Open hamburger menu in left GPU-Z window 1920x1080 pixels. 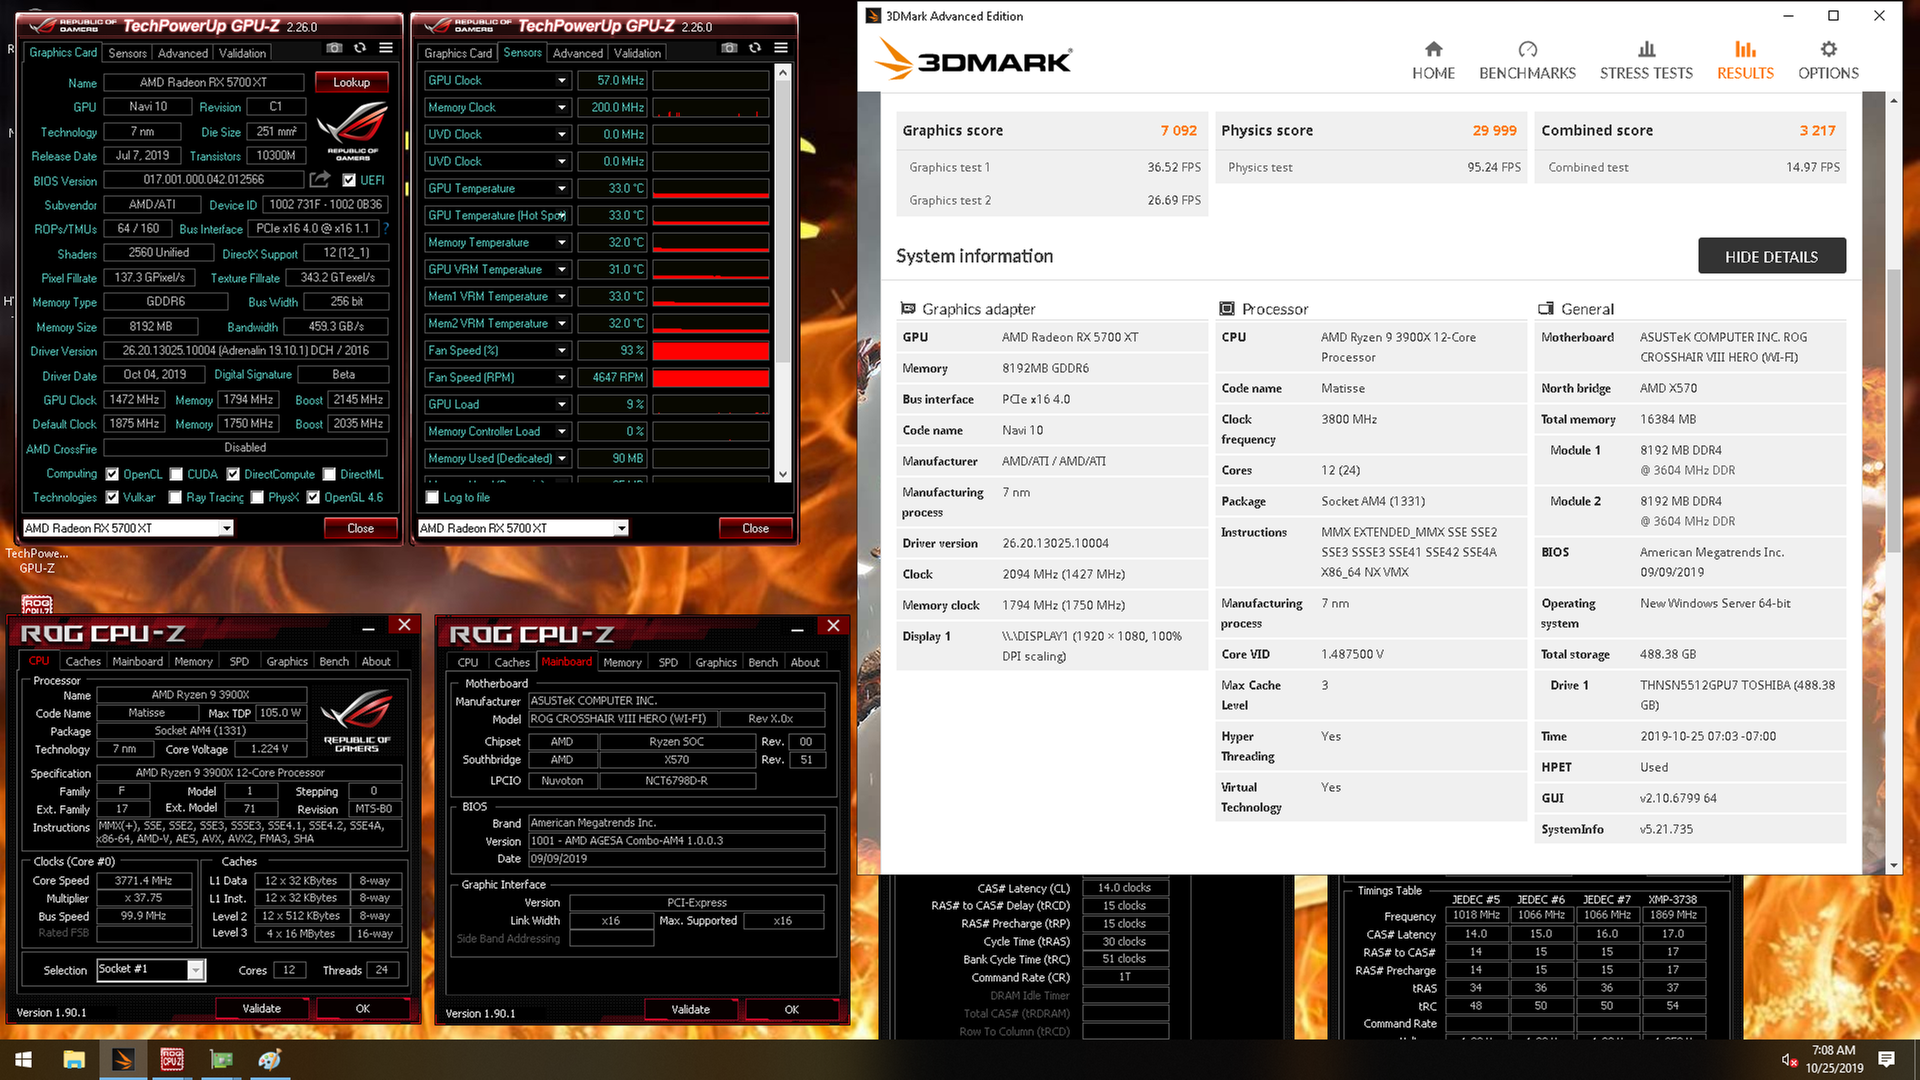[x=386, y=48]
